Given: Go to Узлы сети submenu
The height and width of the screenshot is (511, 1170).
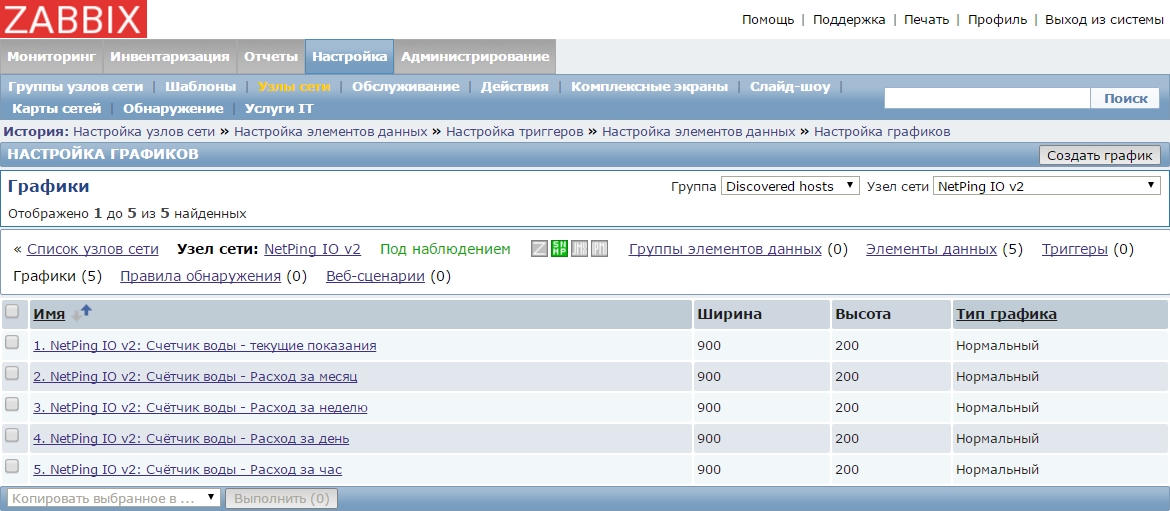Looking at the screenshot, I should pos(294,87).
